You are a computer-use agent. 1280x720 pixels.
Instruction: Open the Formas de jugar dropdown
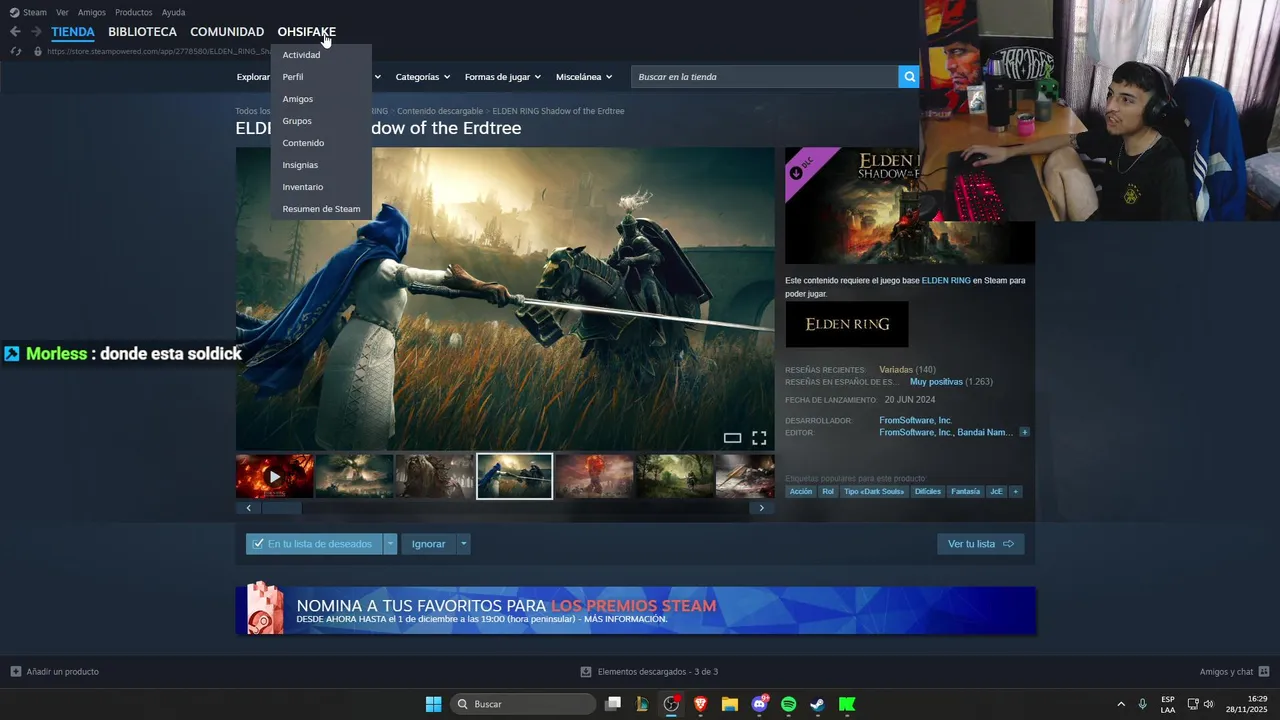(x=502, y=77)
